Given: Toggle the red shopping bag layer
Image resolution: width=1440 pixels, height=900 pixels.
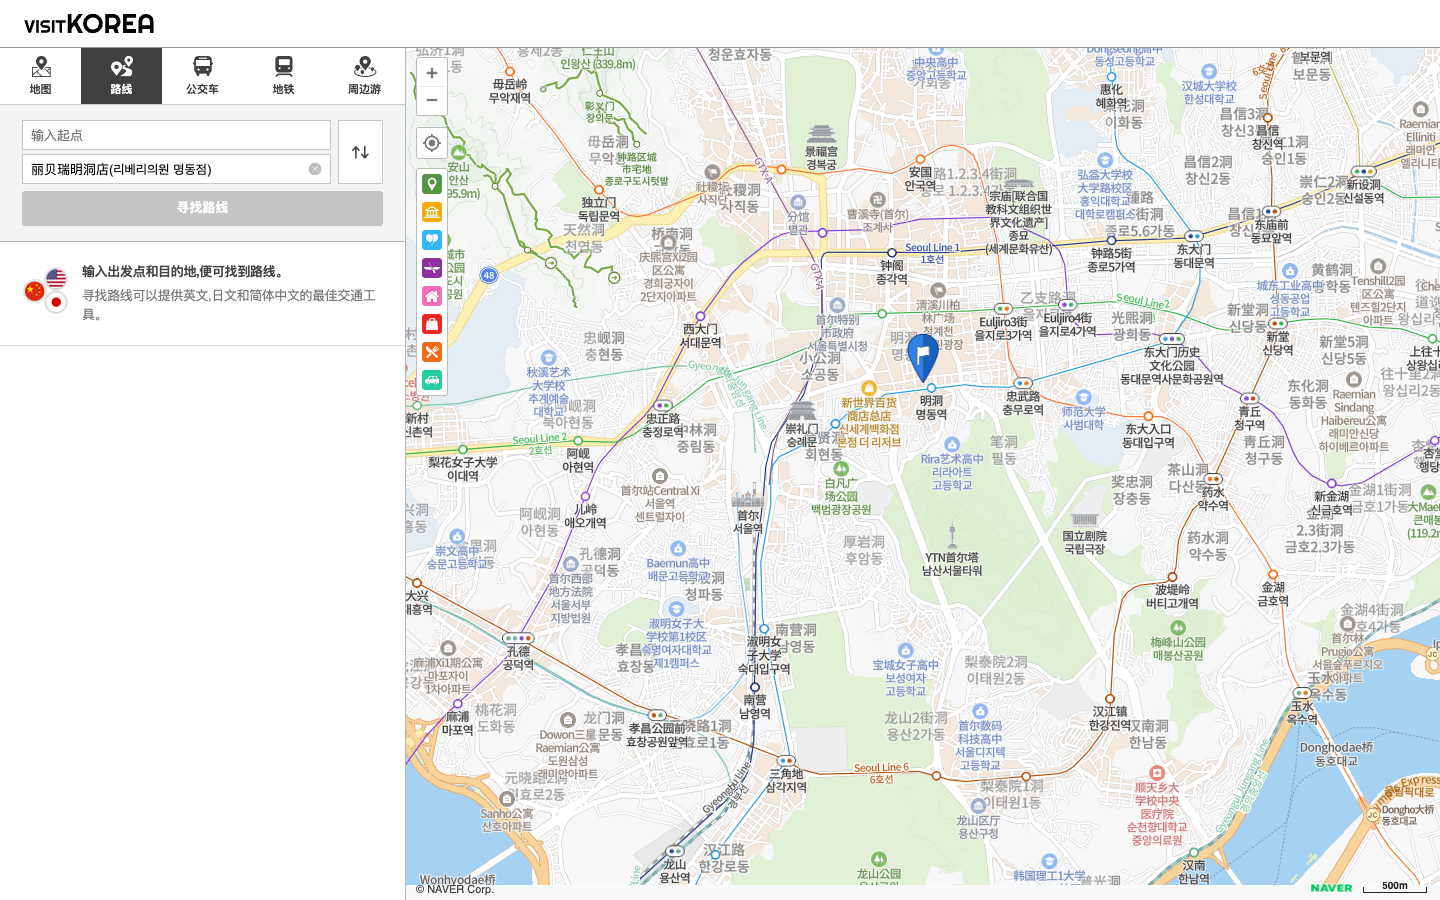Looking at the screenshot, I should [432, 324].
